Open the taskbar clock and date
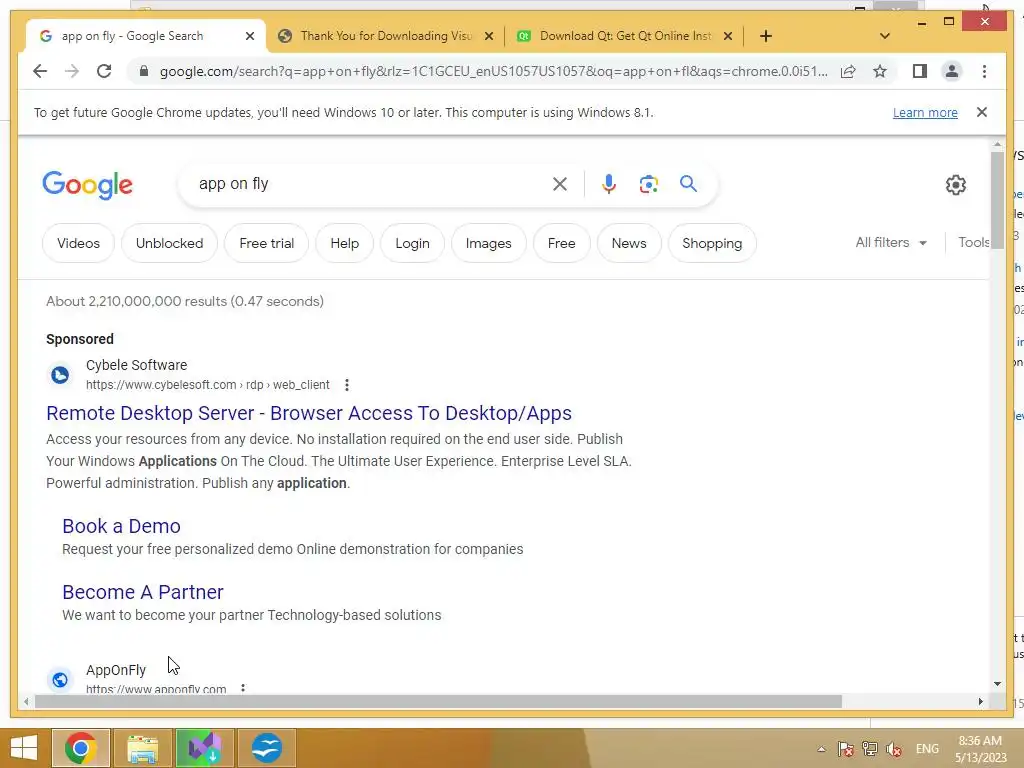Screen dimensions: 1024x768 pyautogui.click(x=980, y=748)
